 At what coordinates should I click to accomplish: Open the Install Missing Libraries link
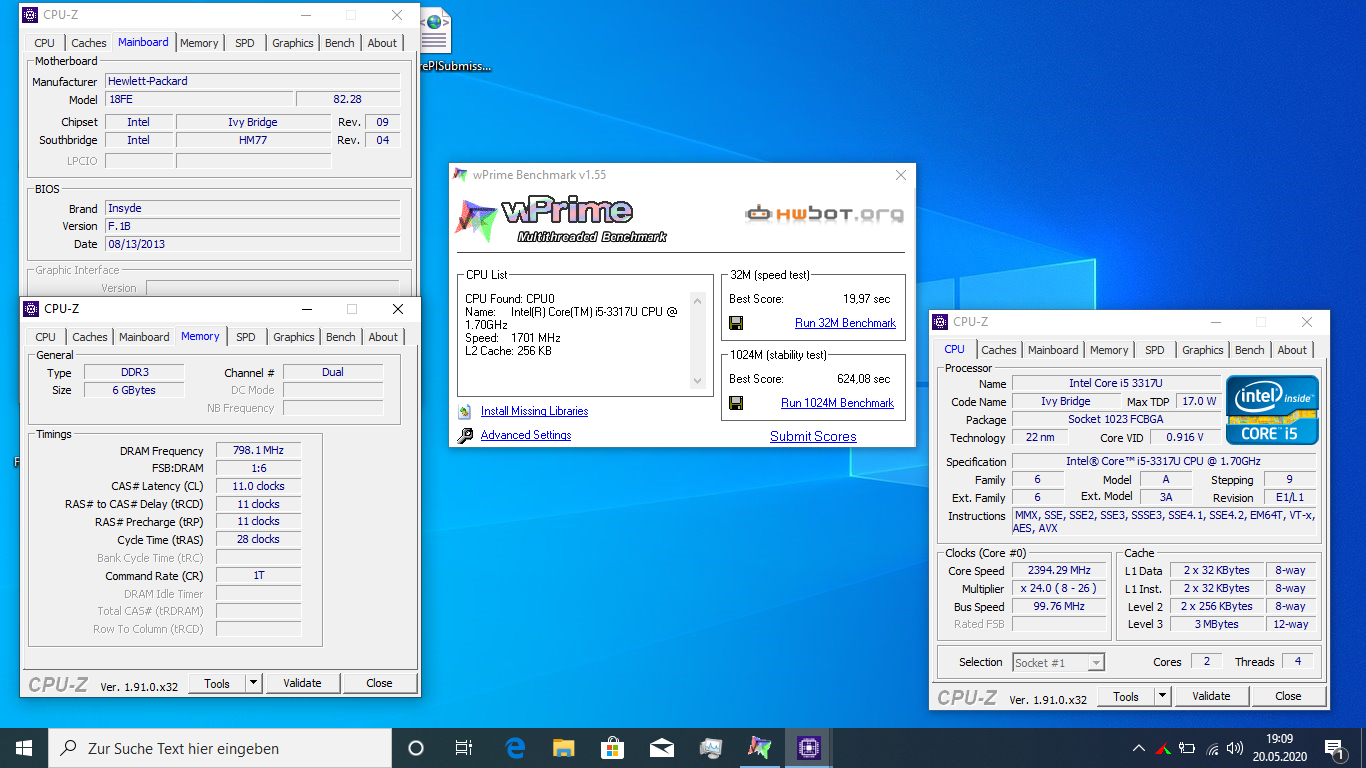point(534,411)
